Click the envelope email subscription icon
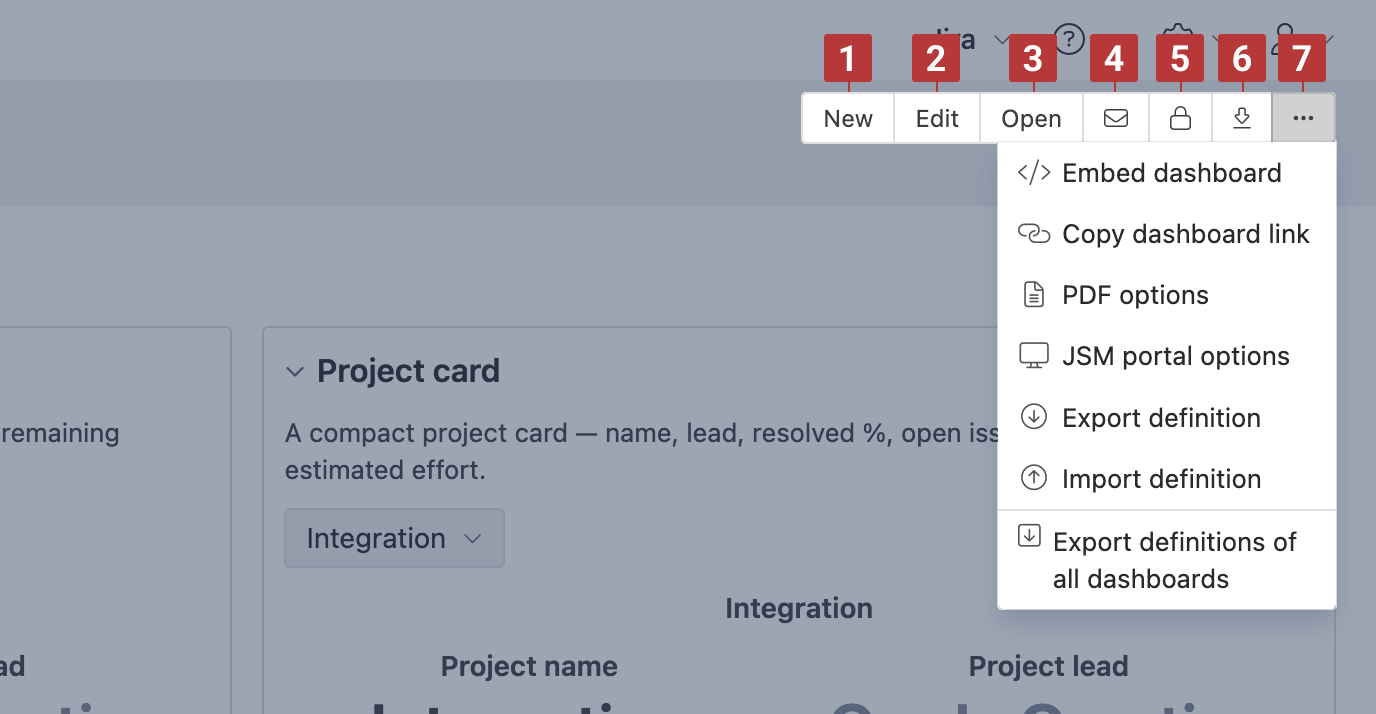 point(1116,118)
